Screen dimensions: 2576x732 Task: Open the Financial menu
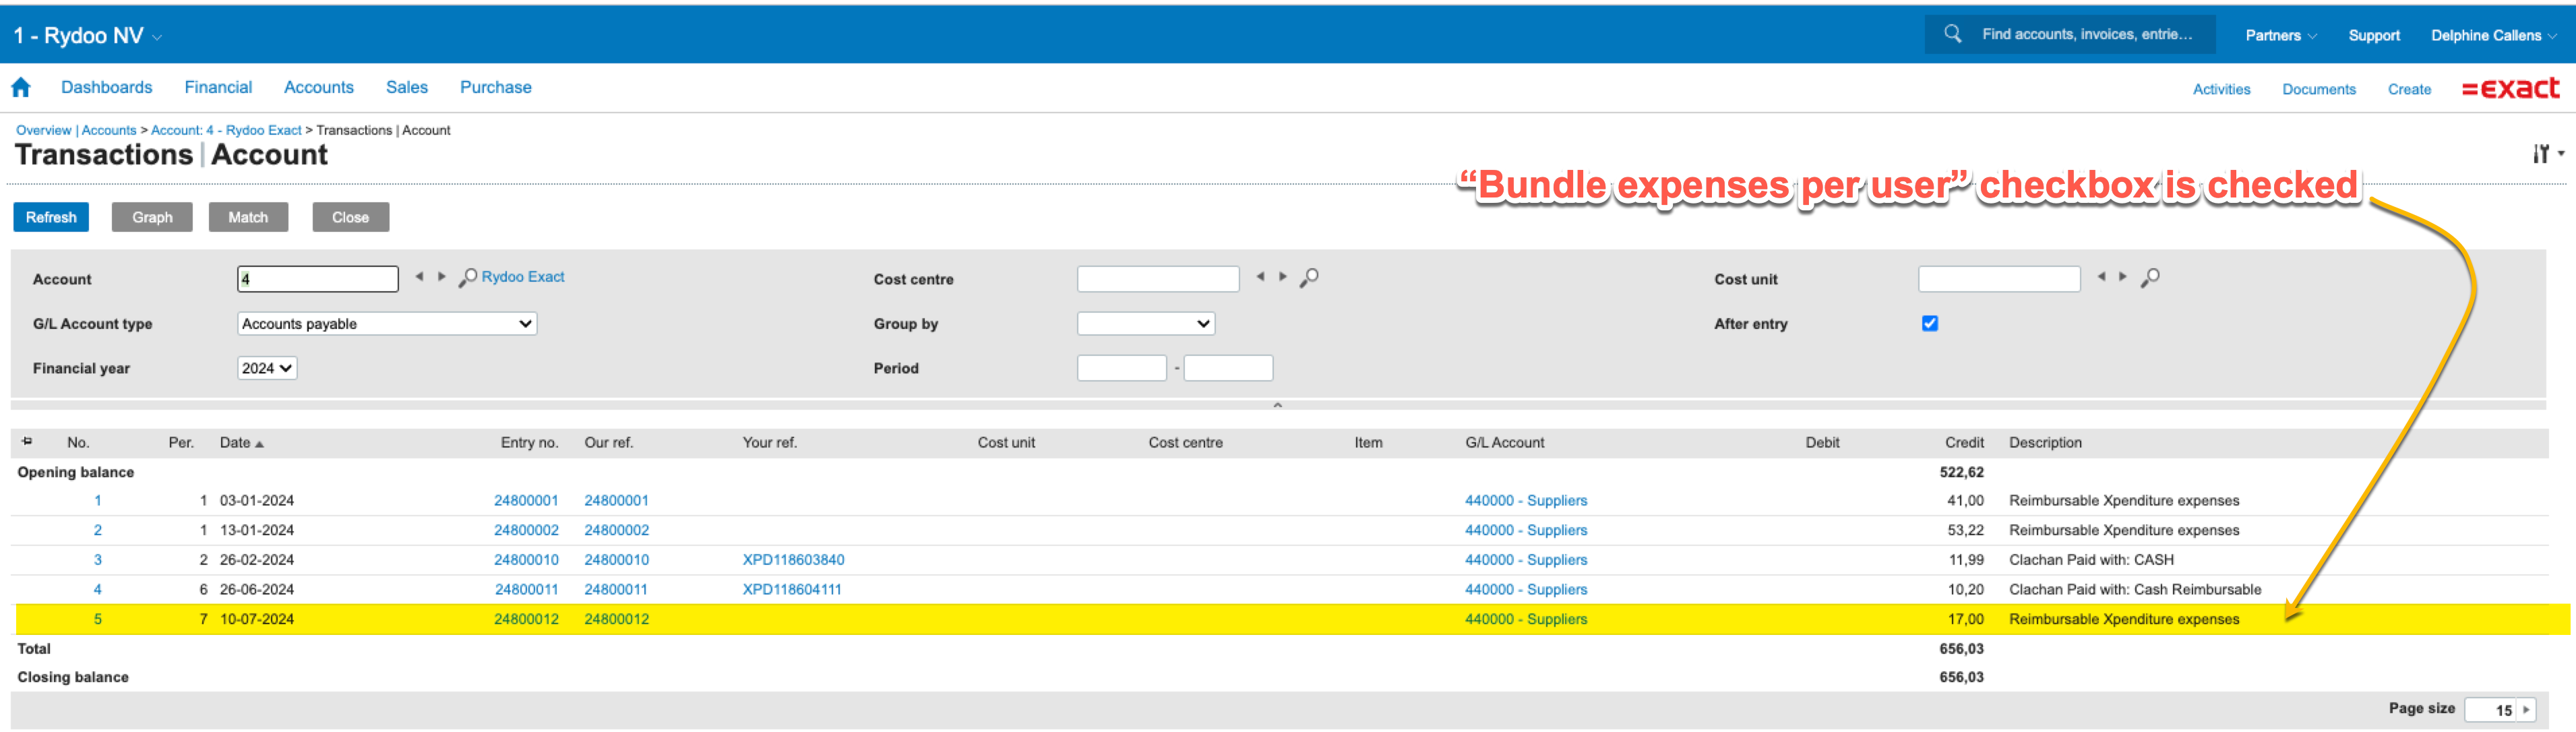(218, 88)
